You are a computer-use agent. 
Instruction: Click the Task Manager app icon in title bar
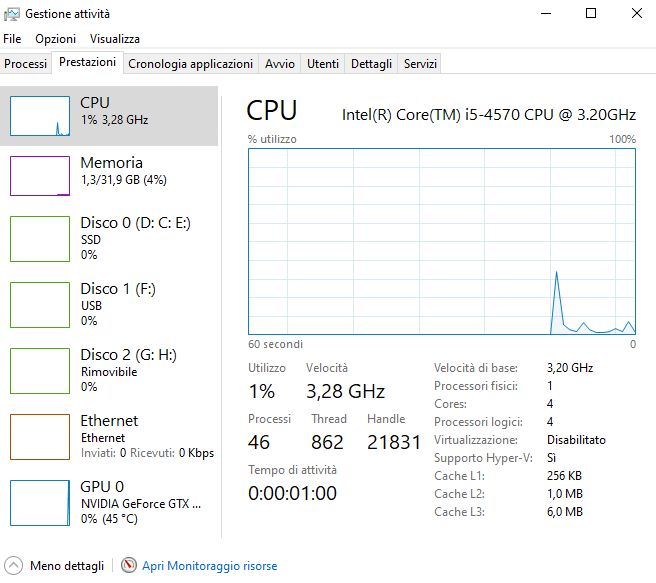pyautogui.click(x=12, y=14)
